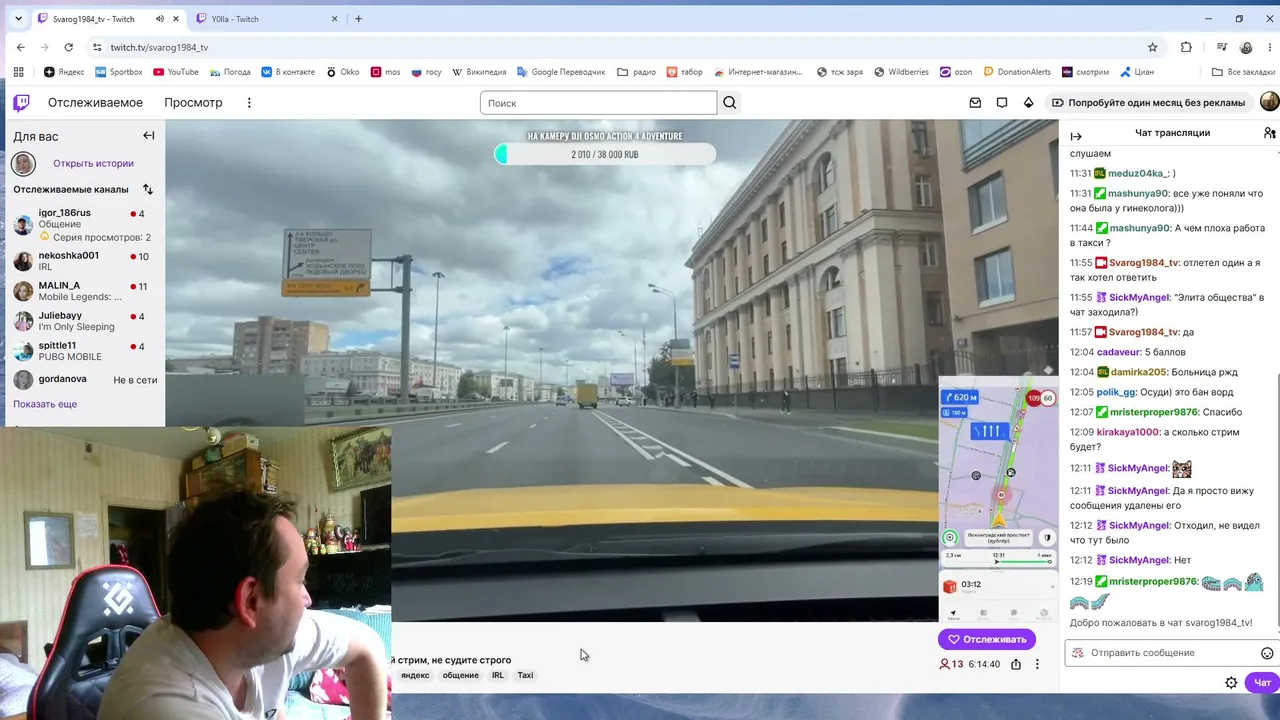The image size is (1280, 720).
Task: Open stream options three-dot menu
Action: tap(1037, 664)
